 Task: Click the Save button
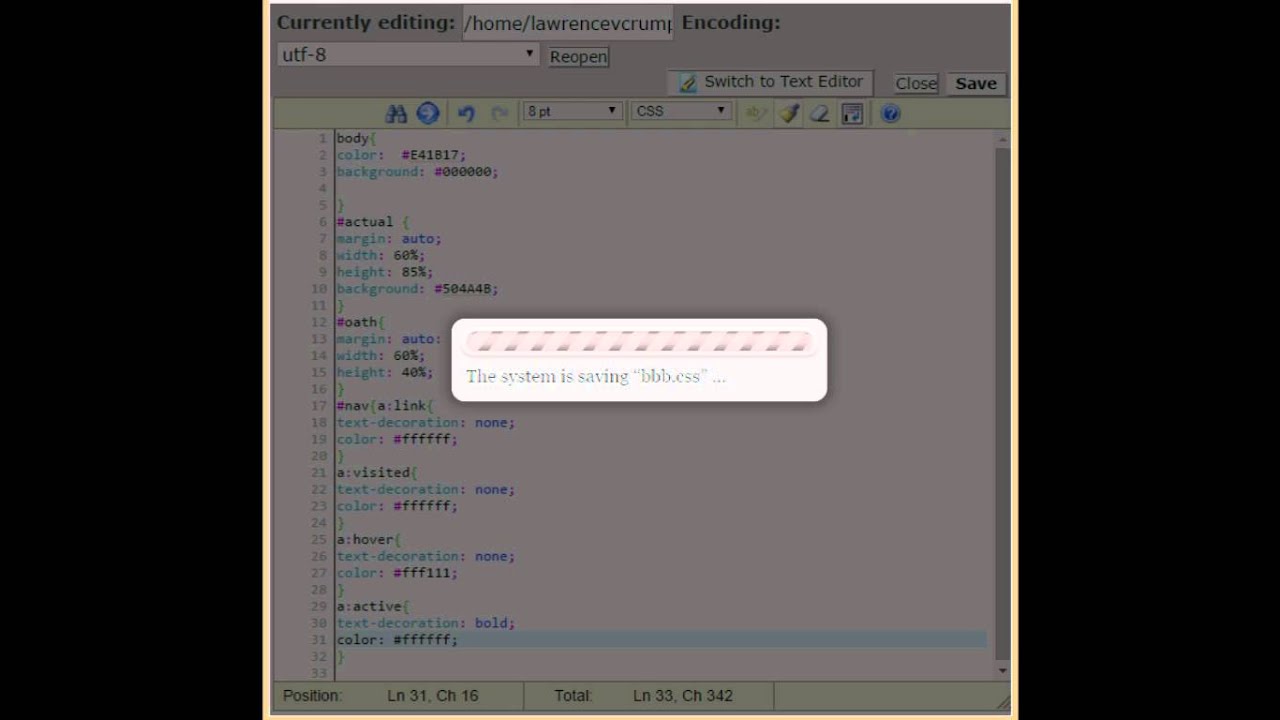tap(976, 84)
